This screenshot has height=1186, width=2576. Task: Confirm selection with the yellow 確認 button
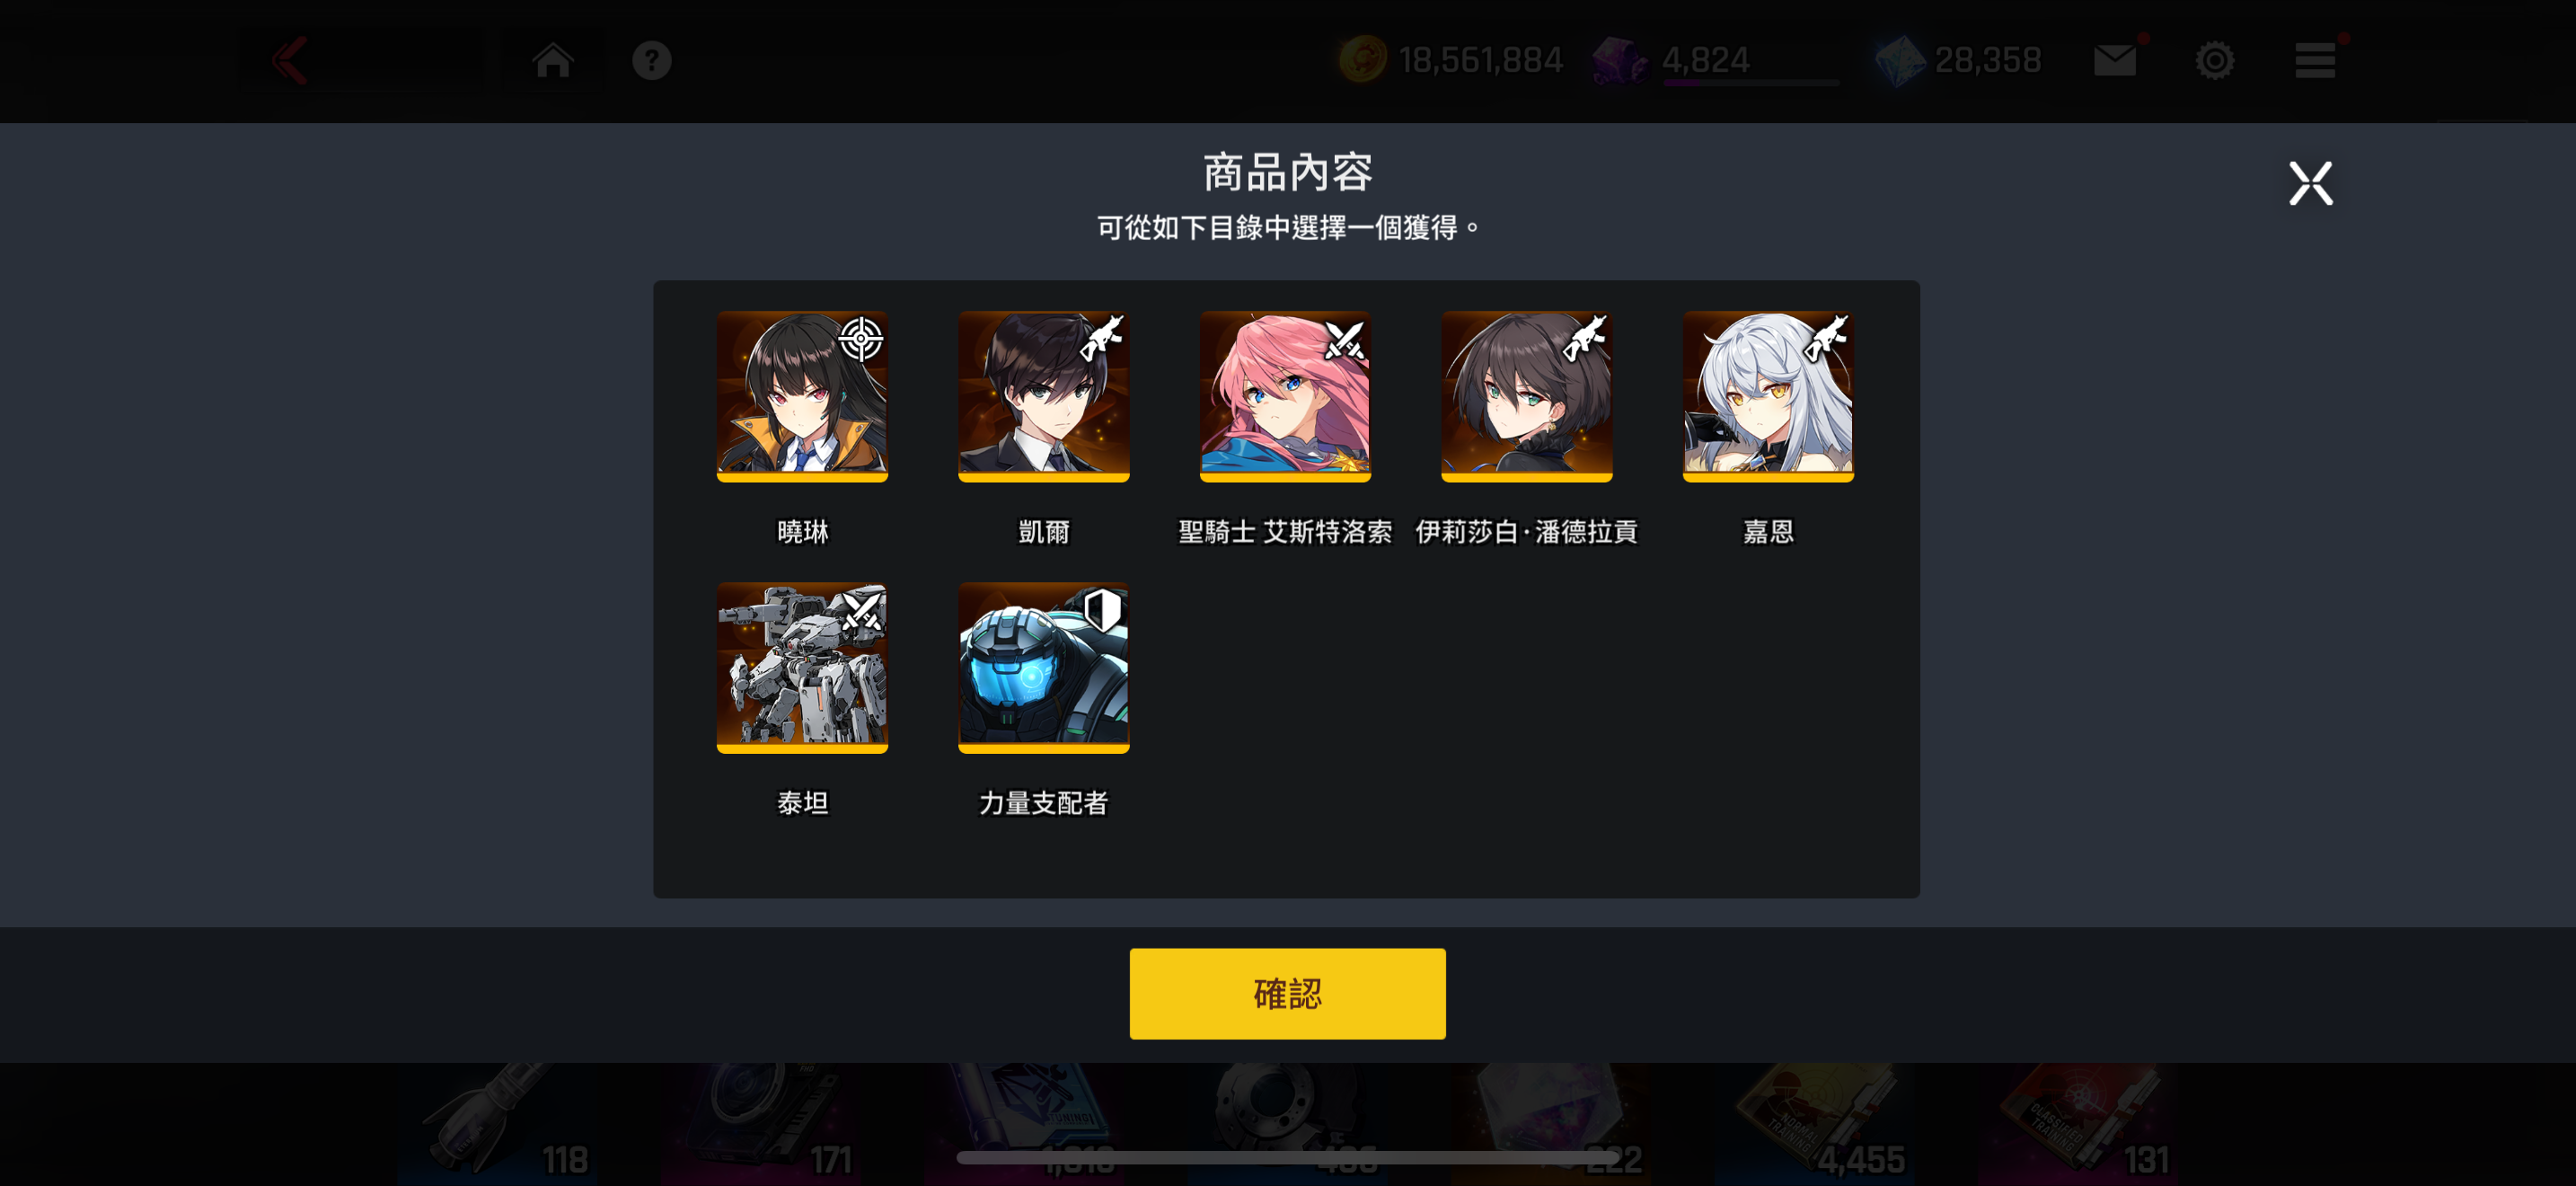pyautogui.click(x=1287, y=993)
